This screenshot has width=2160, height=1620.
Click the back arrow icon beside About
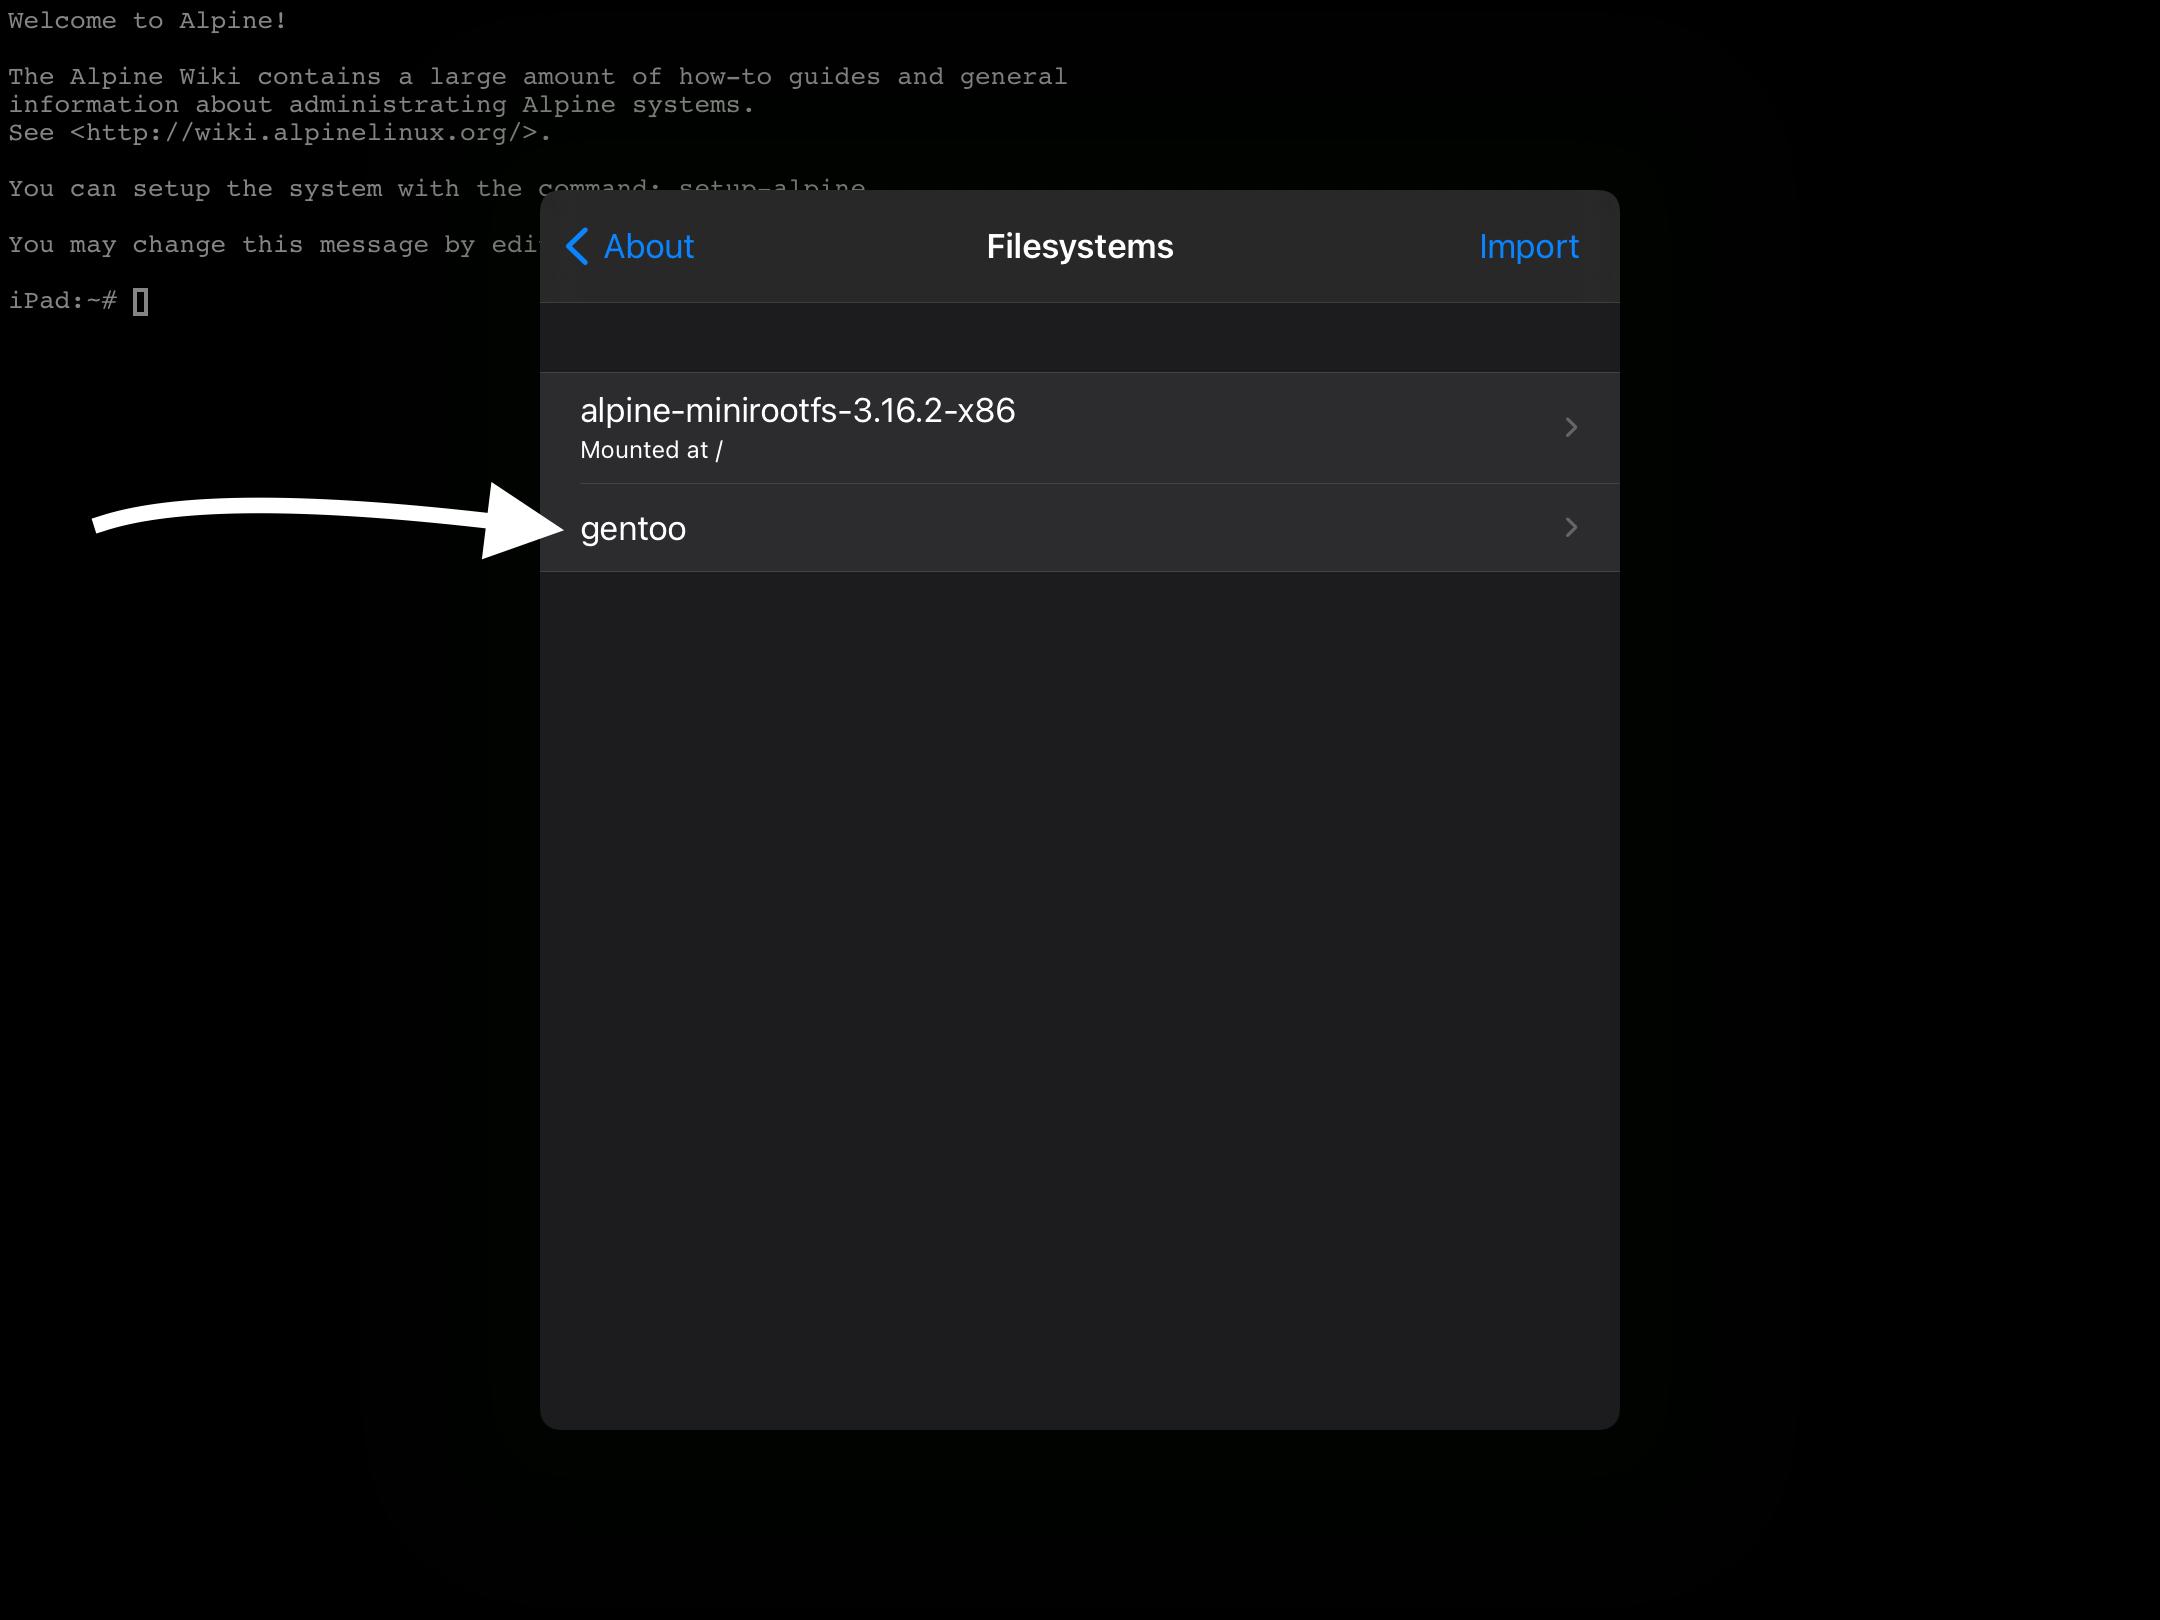pyautogui.click(x=577, y=246)
